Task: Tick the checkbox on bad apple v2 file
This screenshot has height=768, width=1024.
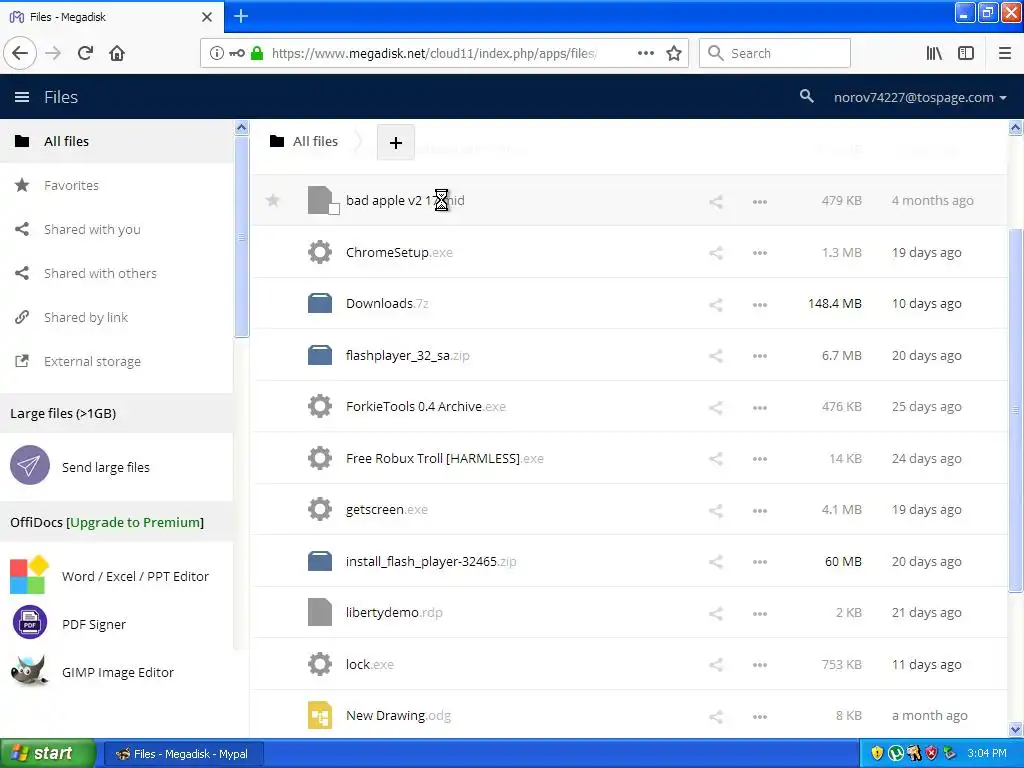Action: tap(334, 209)
